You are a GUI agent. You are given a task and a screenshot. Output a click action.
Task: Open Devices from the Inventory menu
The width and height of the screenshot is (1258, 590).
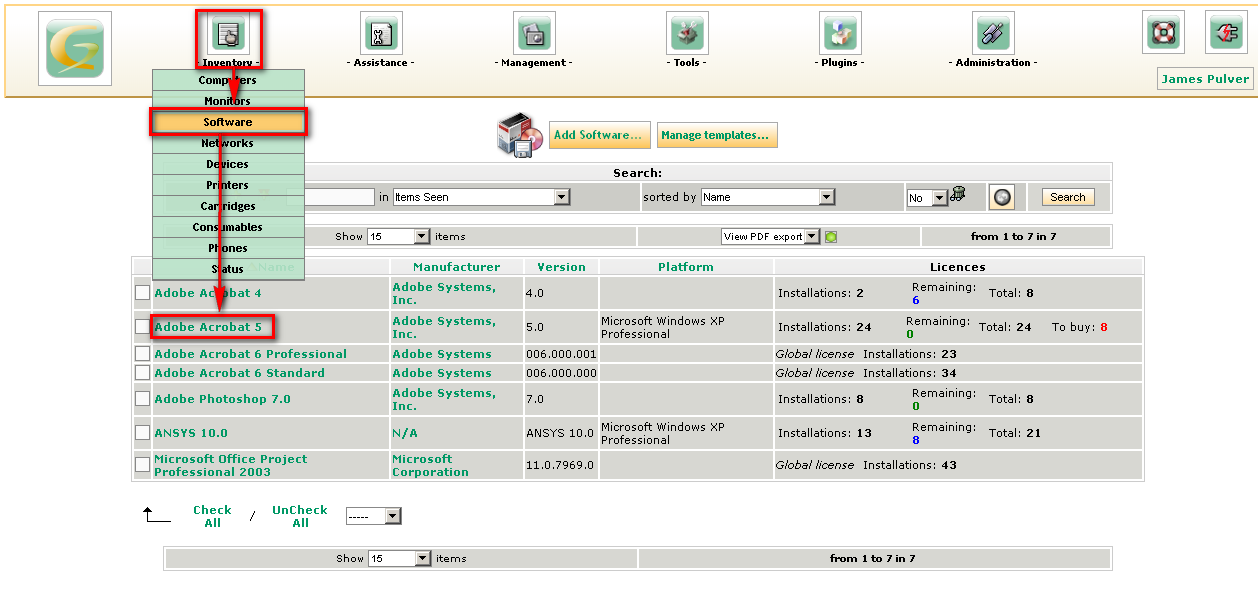228,164
